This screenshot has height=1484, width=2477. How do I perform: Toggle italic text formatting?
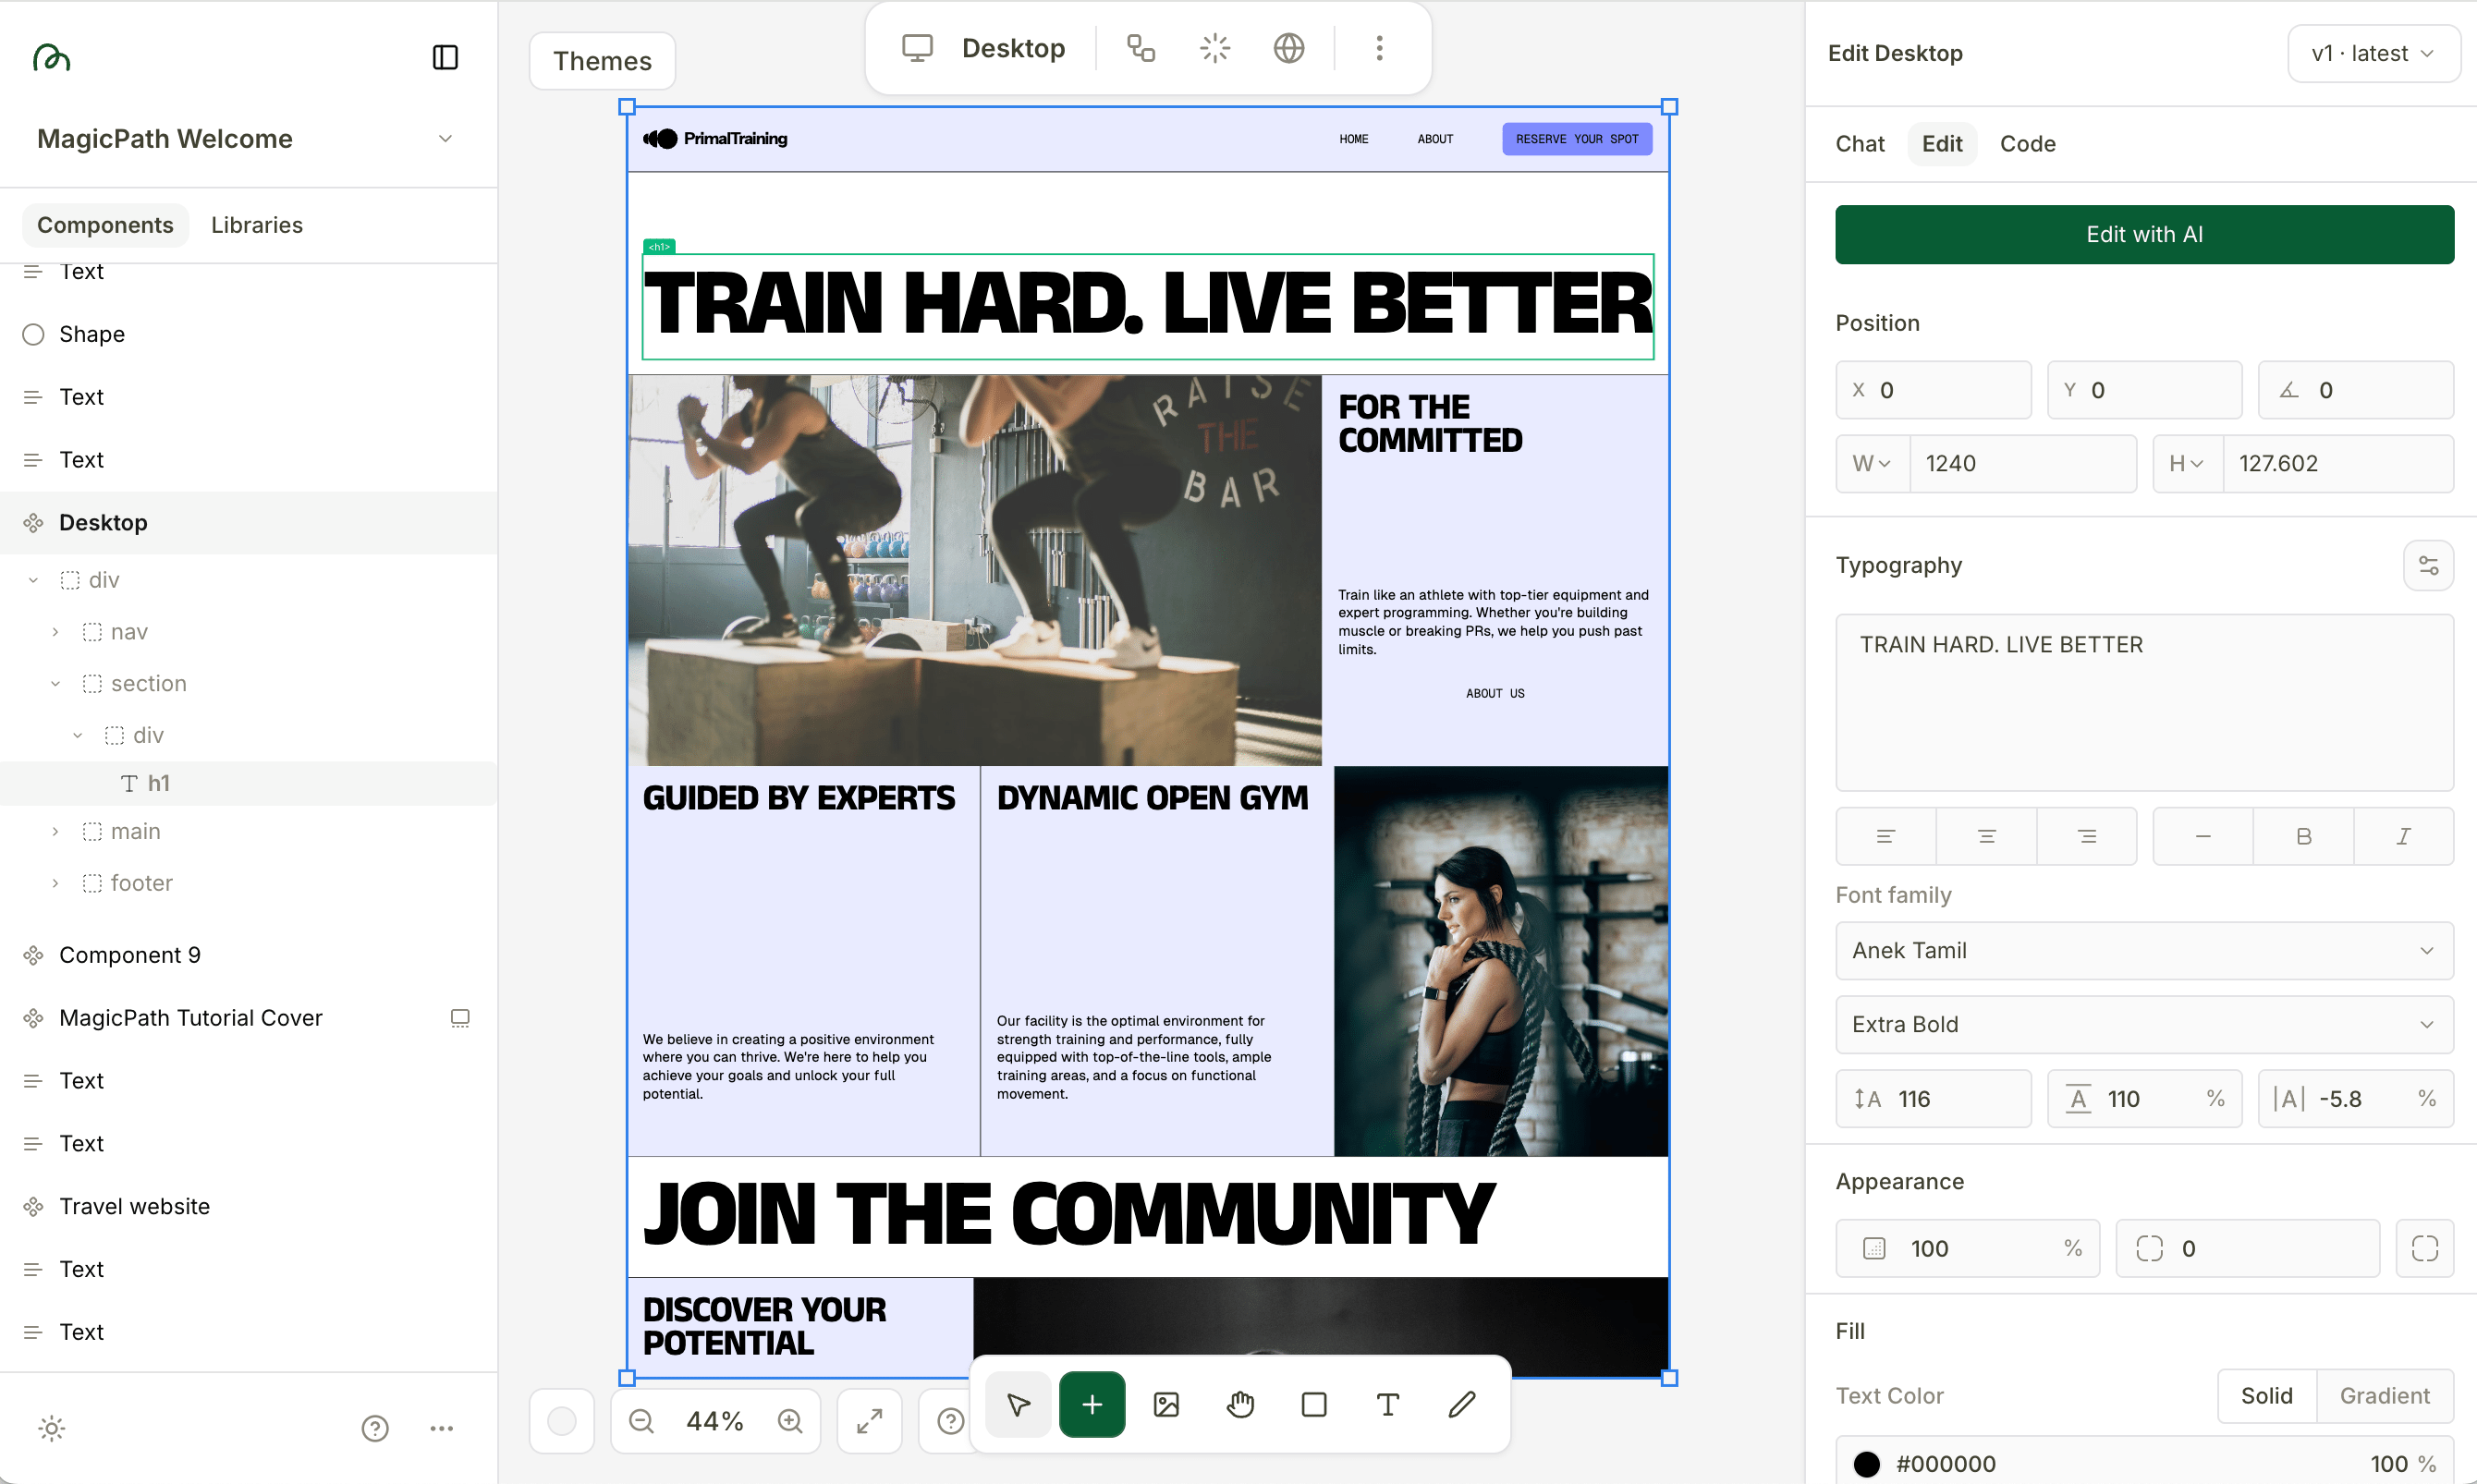pos(2403,836)
